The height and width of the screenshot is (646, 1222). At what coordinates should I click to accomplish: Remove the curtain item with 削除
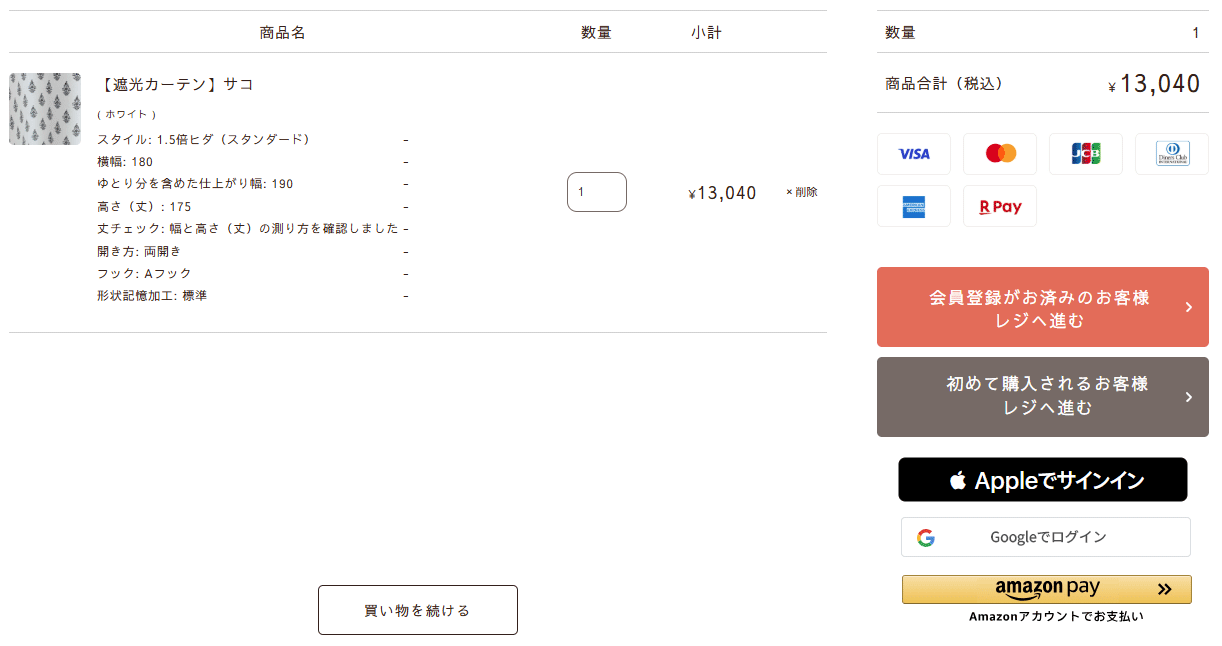pyautogui.click(x=802, y=192)
